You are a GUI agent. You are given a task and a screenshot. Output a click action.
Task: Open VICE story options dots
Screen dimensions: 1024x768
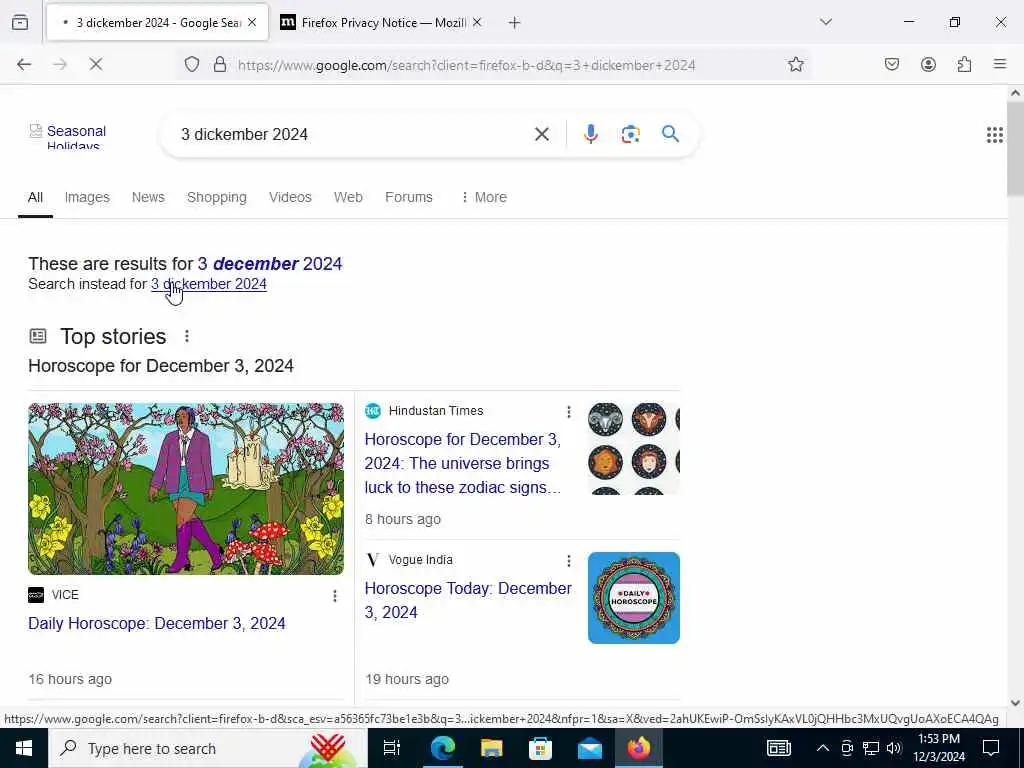[x=335, y=596]
